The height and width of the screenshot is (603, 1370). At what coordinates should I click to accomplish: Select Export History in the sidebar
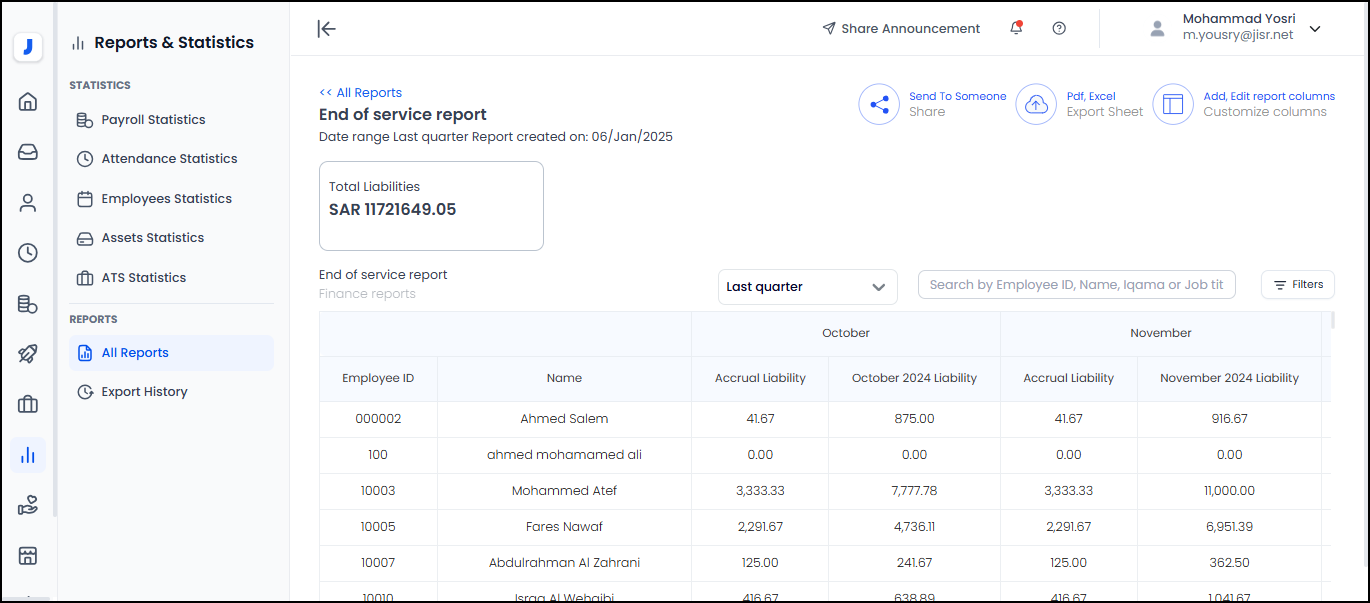144,392
